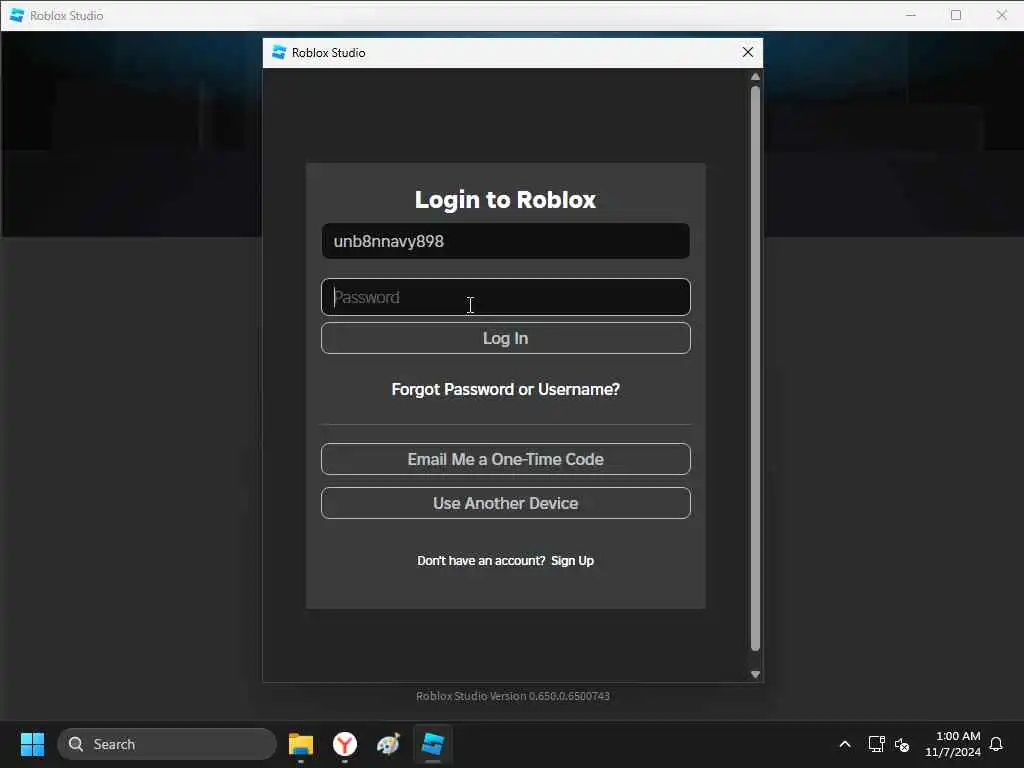Open the clock showing 1:00 AM
The image size is (1024, 768).
click(x=953, y=744)
